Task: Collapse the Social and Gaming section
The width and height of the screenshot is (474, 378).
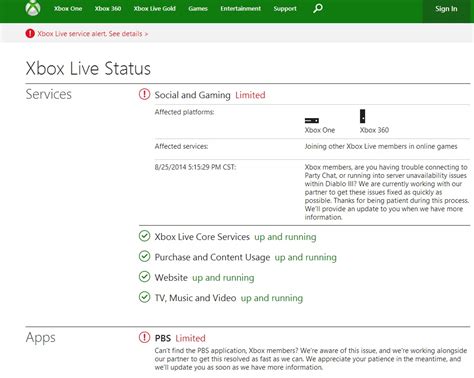Action: 192,95
